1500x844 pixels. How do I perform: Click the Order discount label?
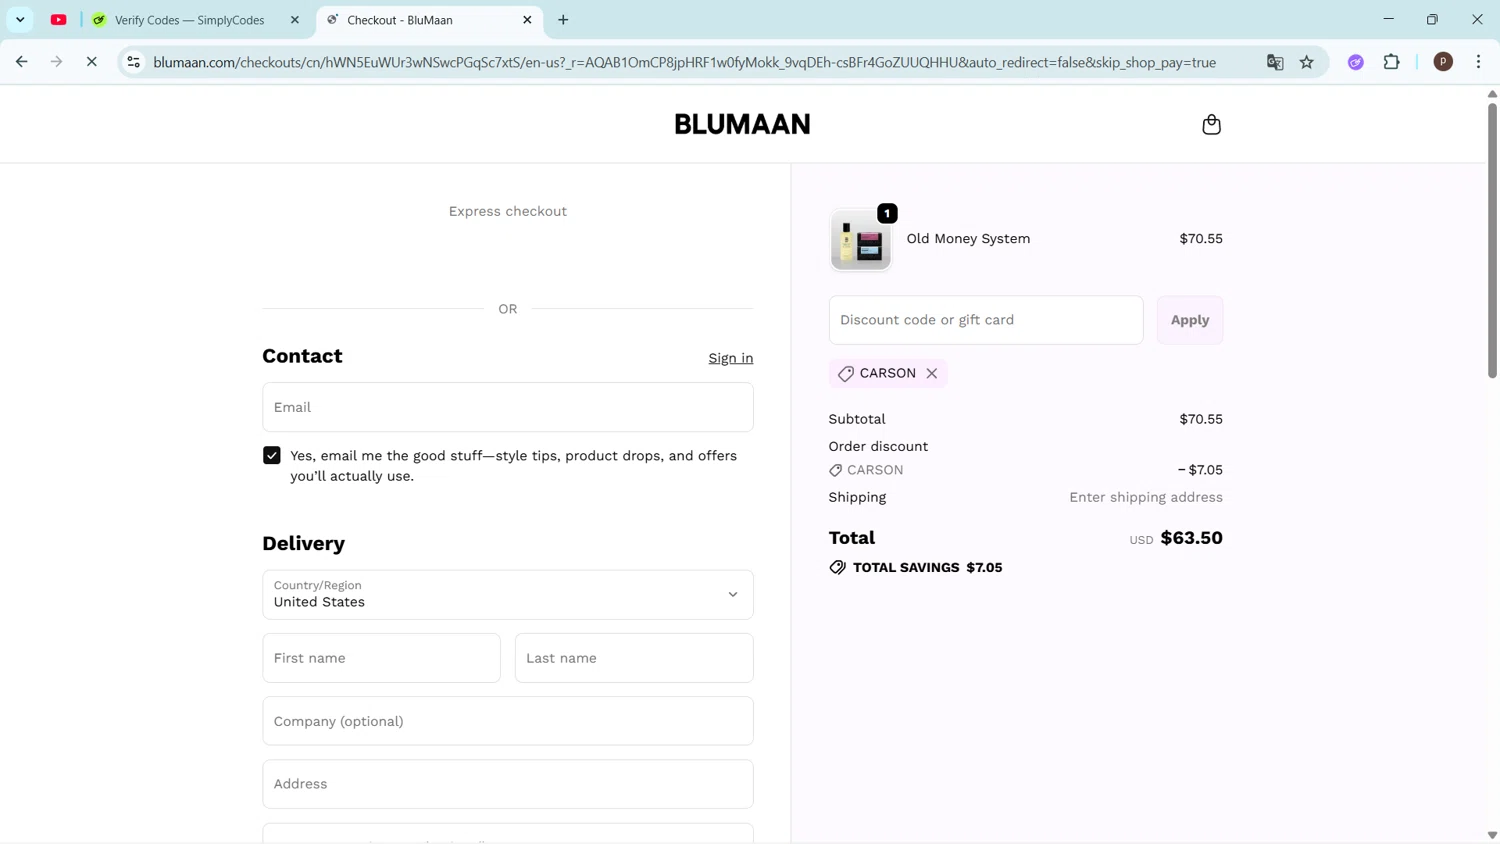(x=877, y=446)
